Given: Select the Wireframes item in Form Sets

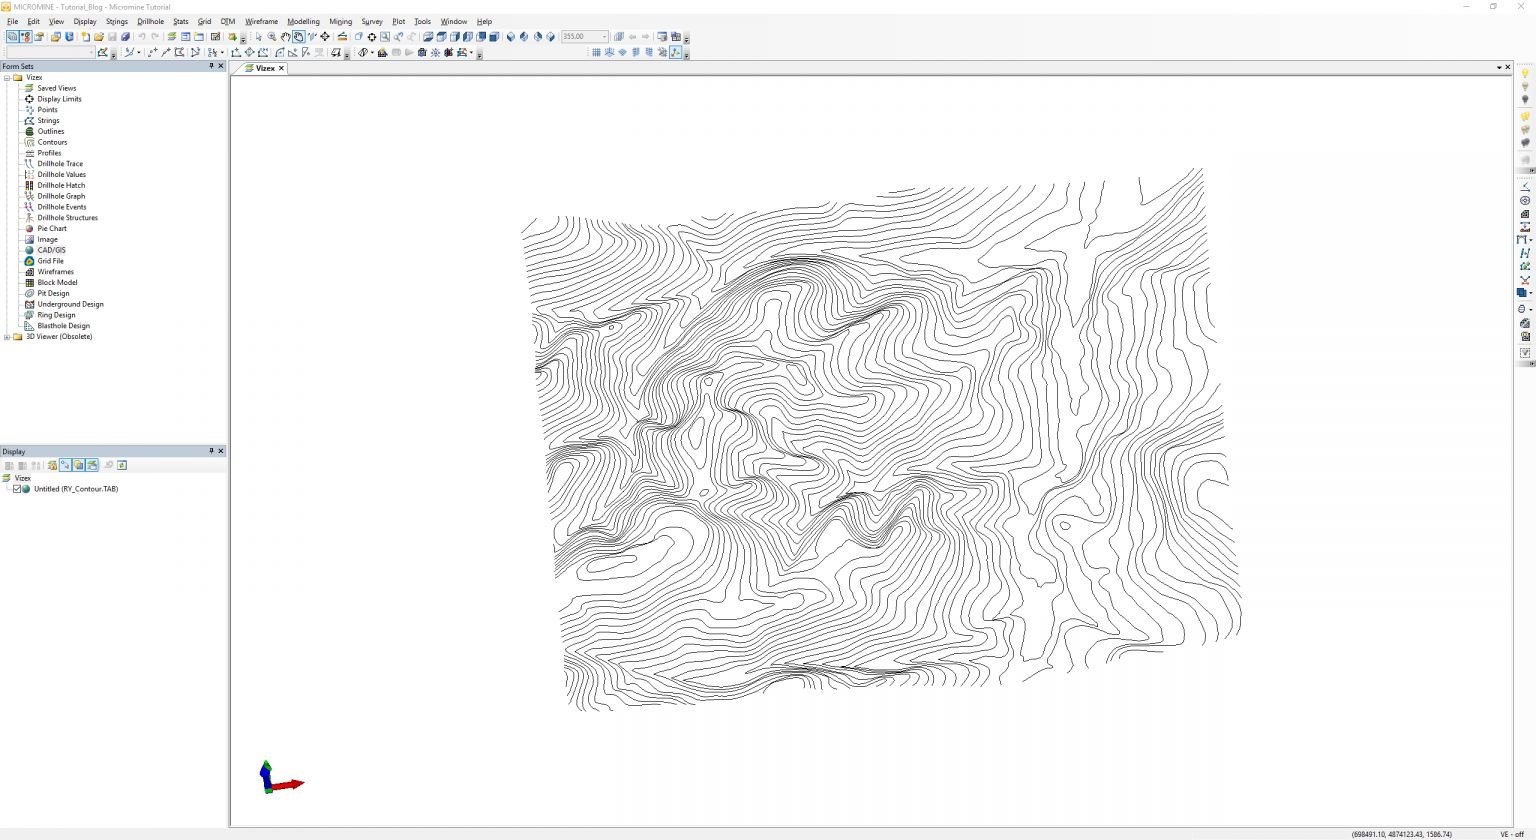Looking at the screenshot, I should click(54, 271).
